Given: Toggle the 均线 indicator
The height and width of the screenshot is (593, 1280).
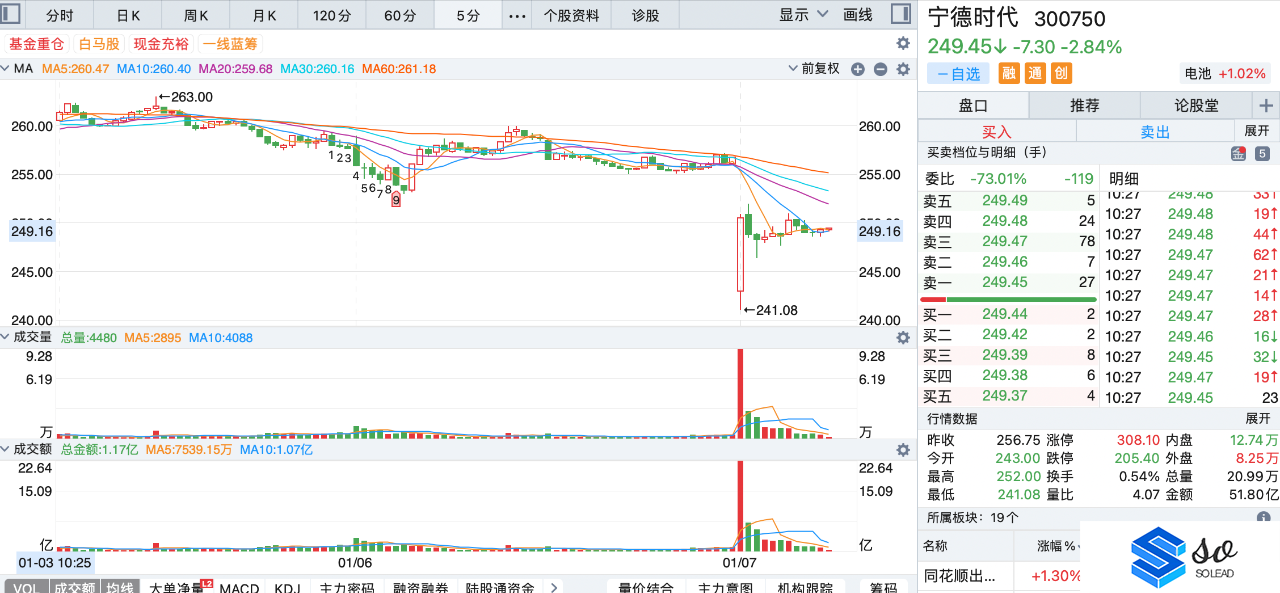Looking at the screenshot, I should point(121,588).
